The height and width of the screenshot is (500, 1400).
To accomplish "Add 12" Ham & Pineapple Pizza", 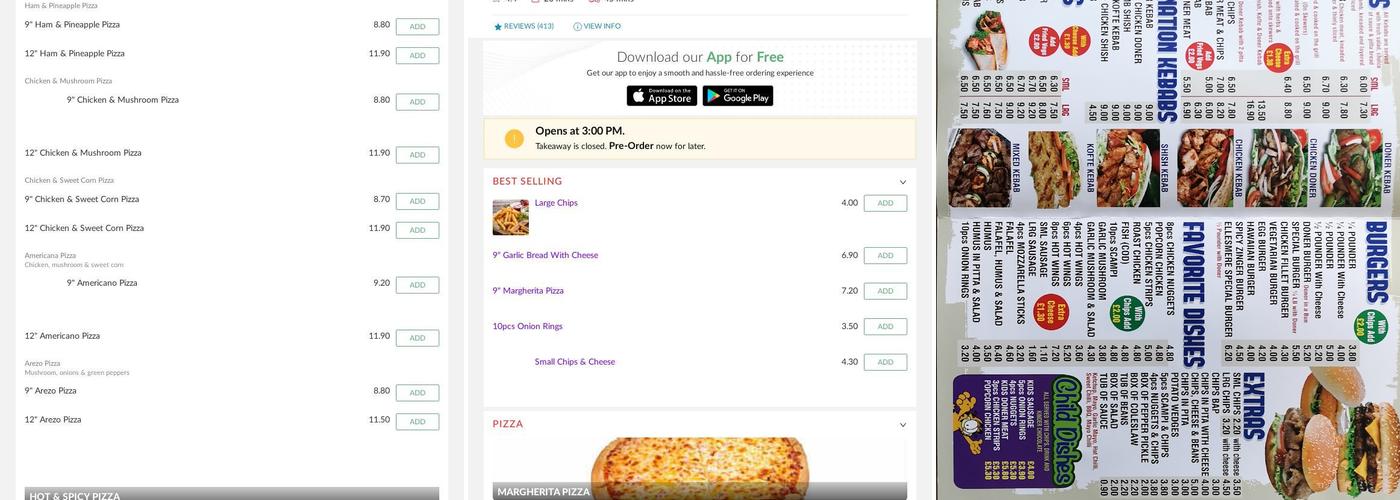I will tap(417, 55).
